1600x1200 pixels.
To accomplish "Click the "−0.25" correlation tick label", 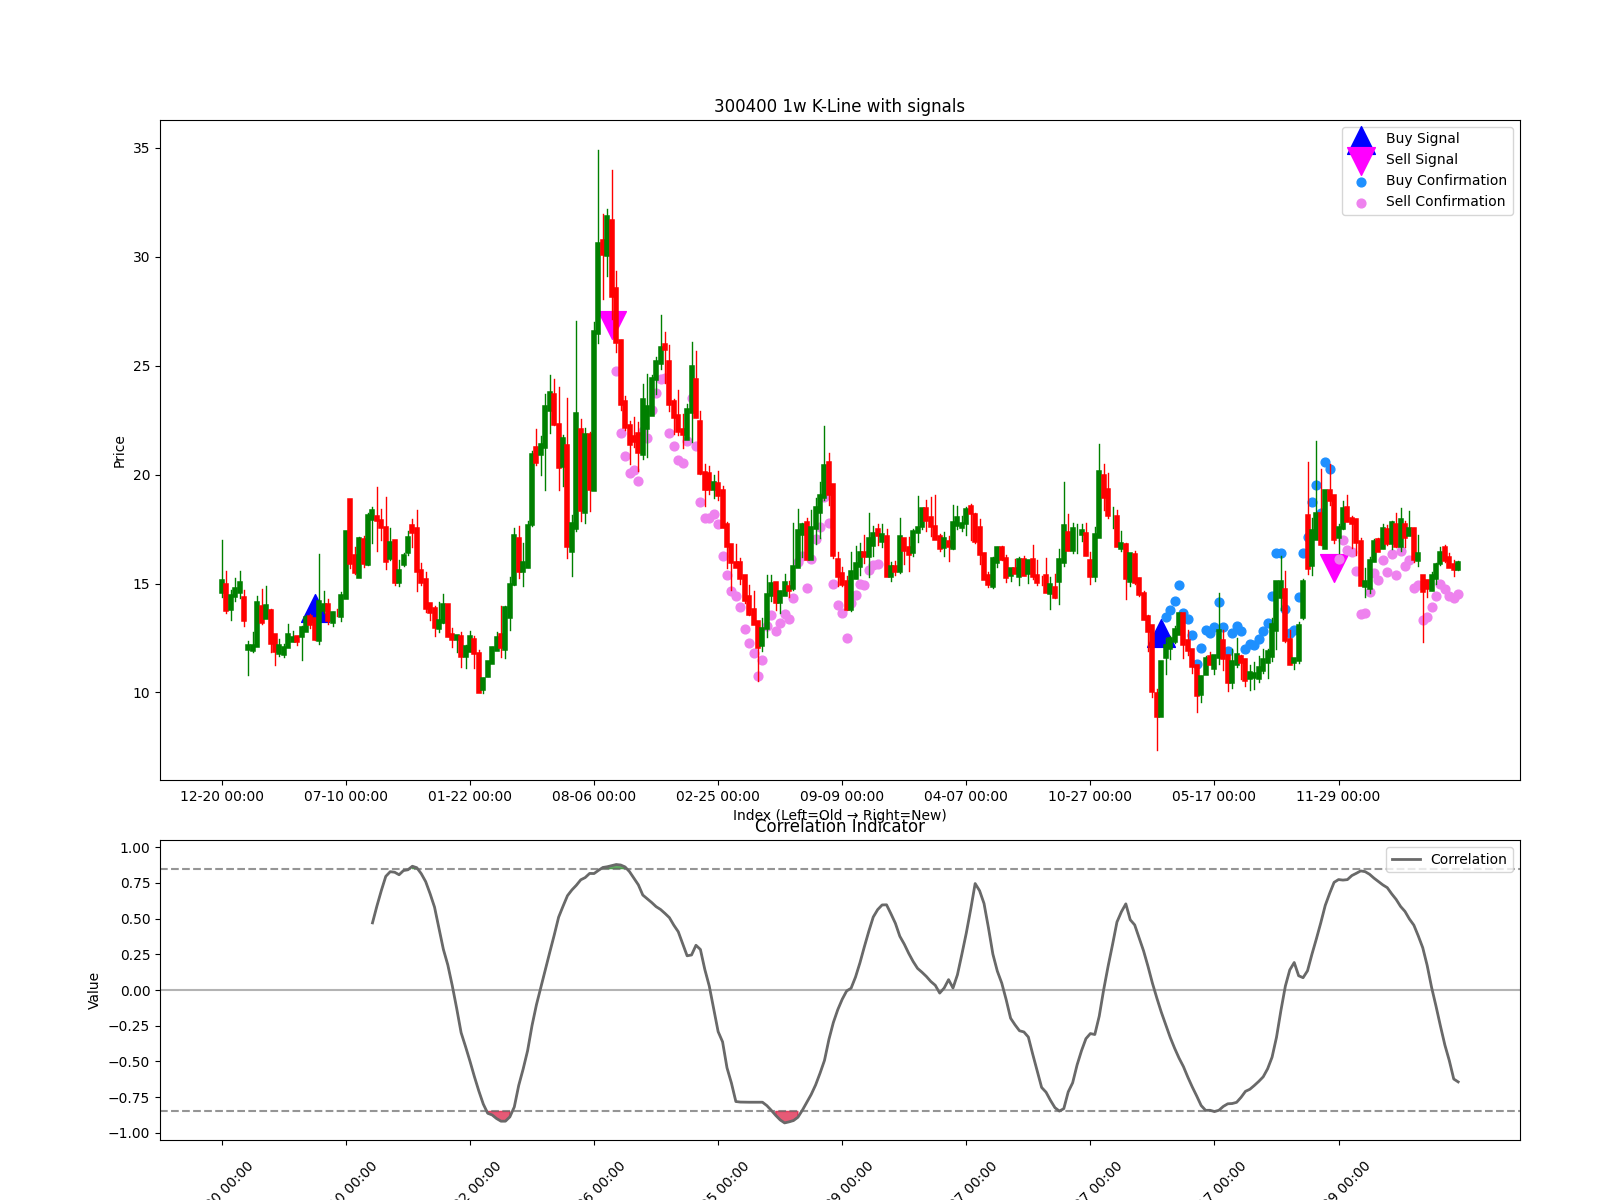I will [130, 1027].
